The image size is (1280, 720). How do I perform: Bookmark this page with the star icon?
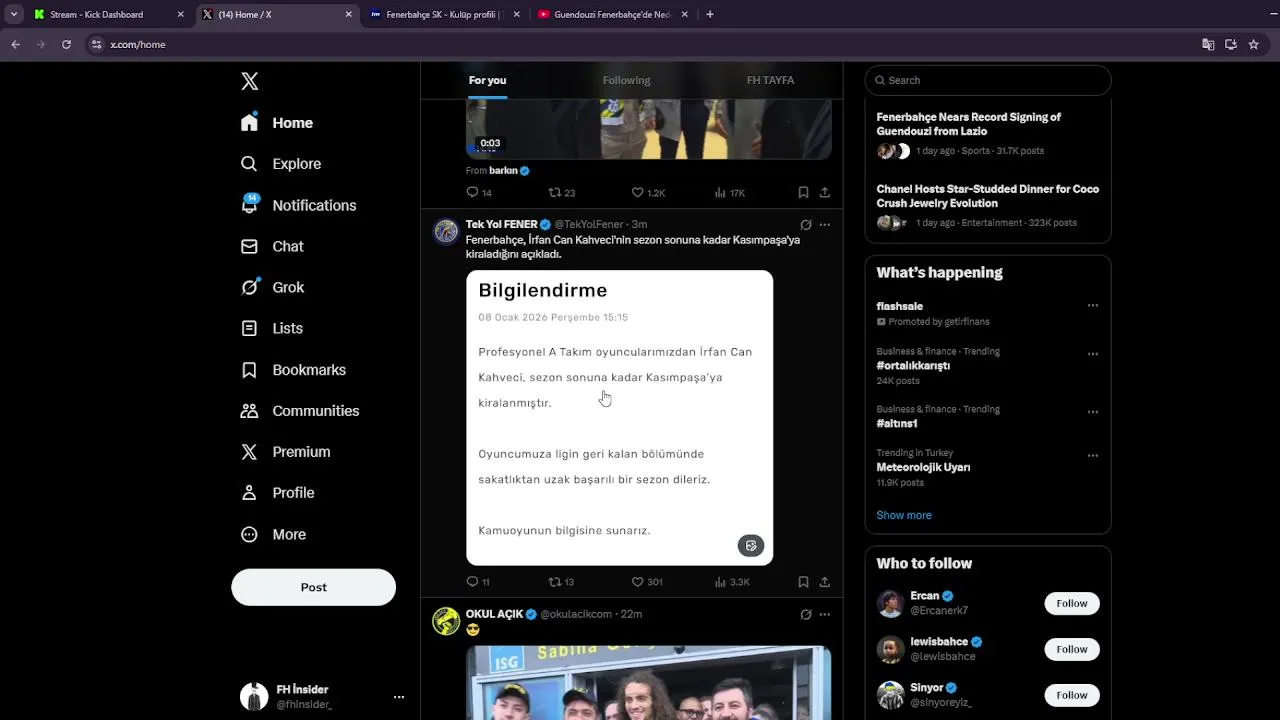pyautogui.click(x=1254, y=45)
